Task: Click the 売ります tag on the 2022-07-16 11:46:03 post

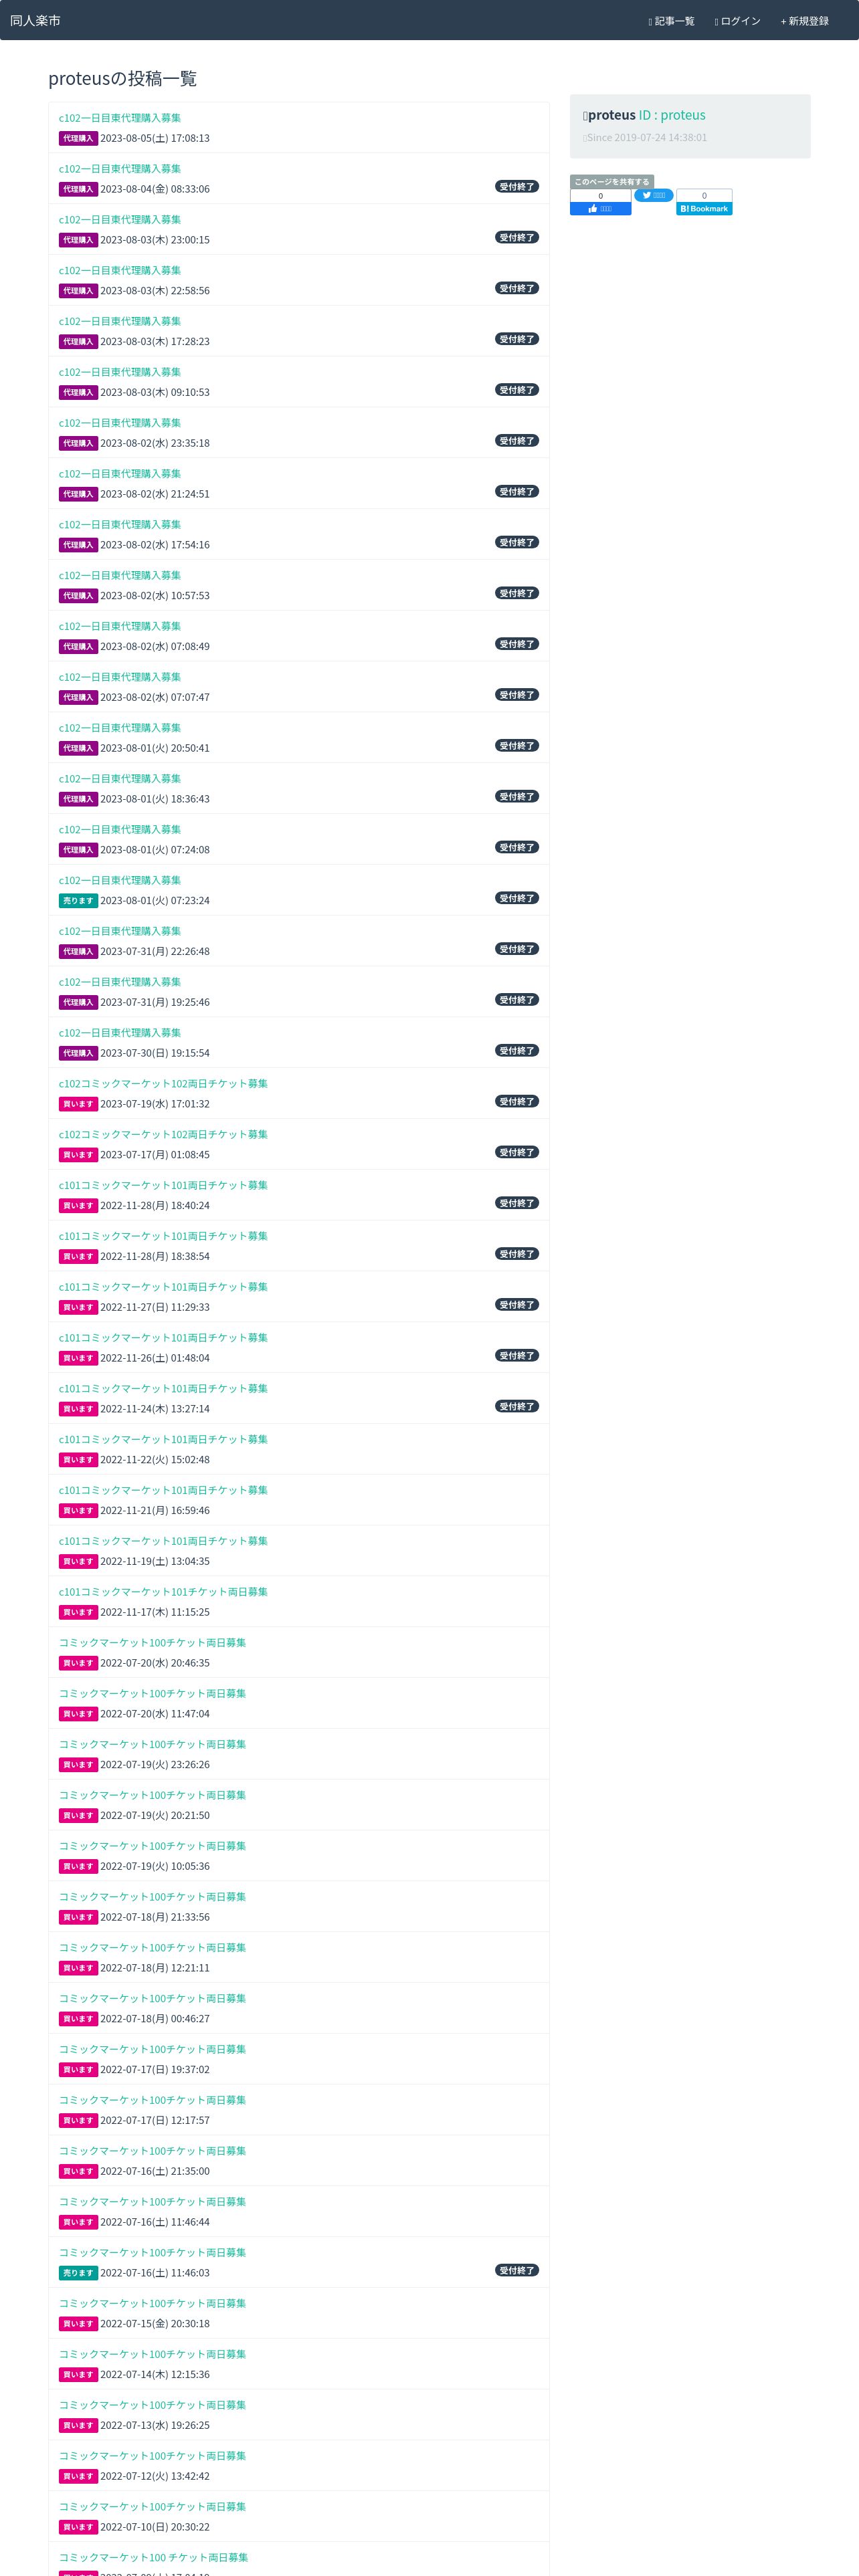Action: (78, 2272)
